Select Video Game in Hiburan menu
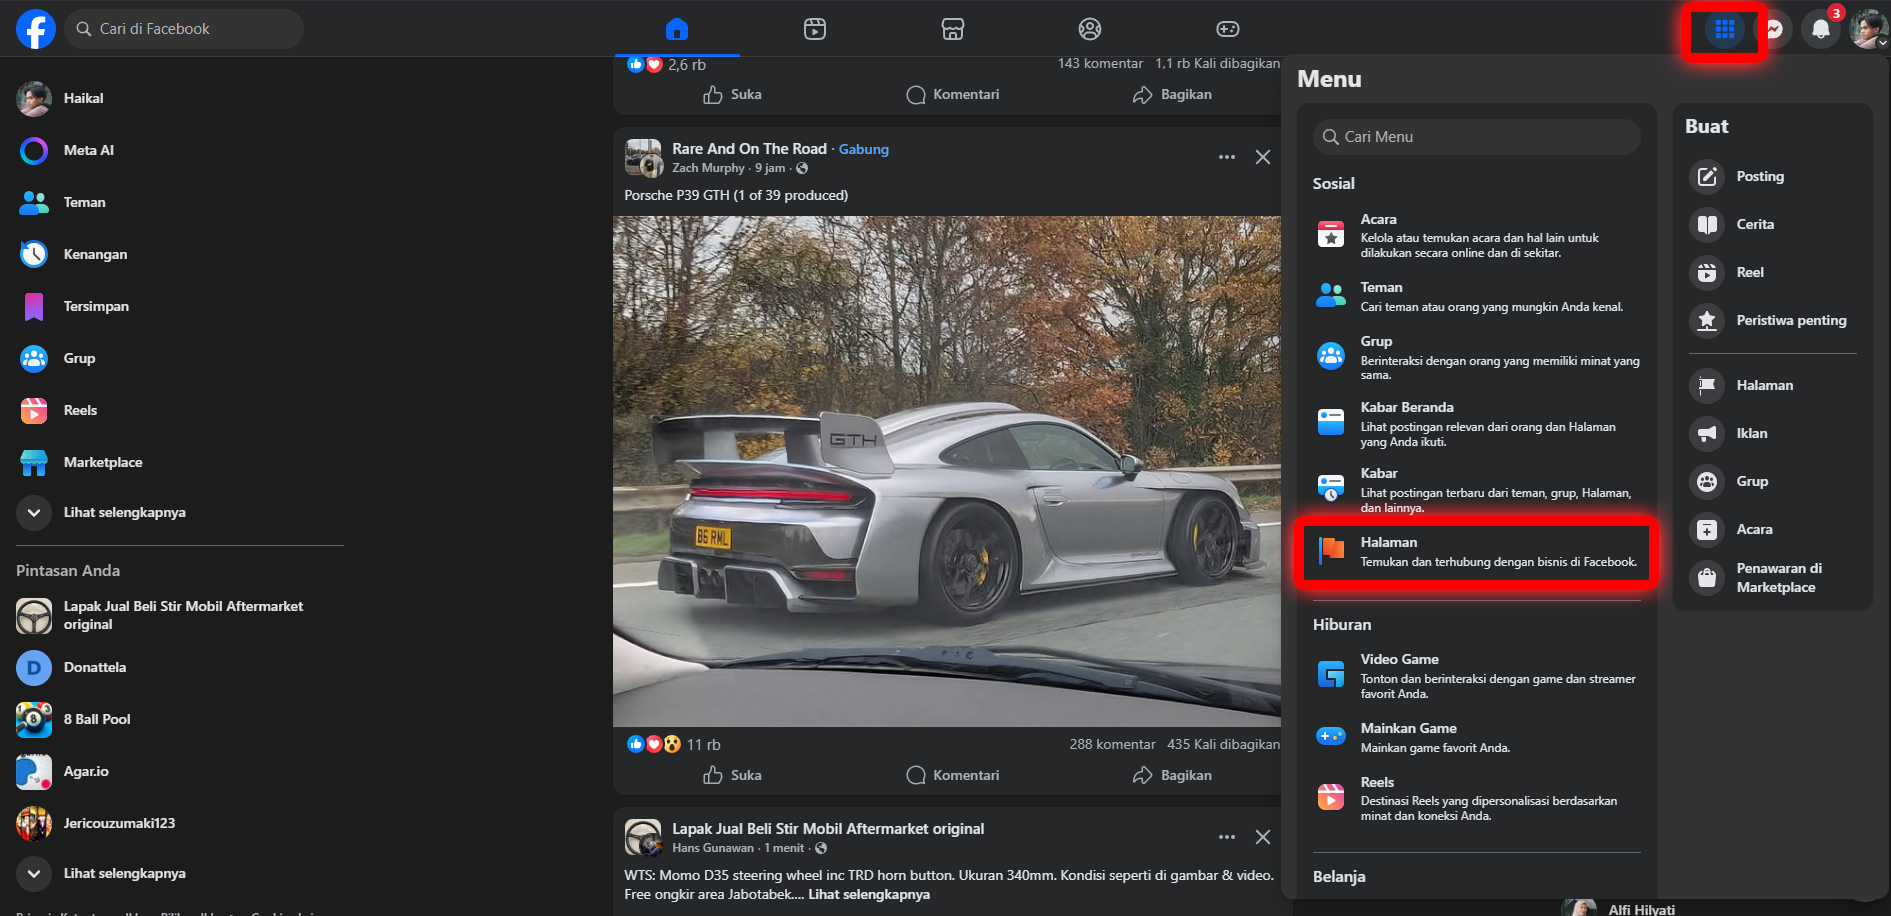The width and height of the screenshot is (1891, 916). point(1475,675)
